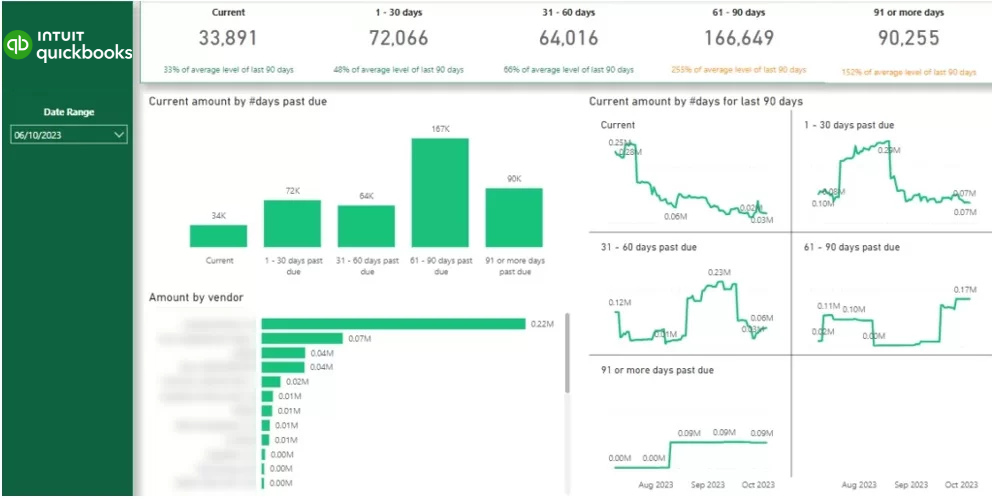Click the 167K bar for 61 - 90 days

click(440, 192)
